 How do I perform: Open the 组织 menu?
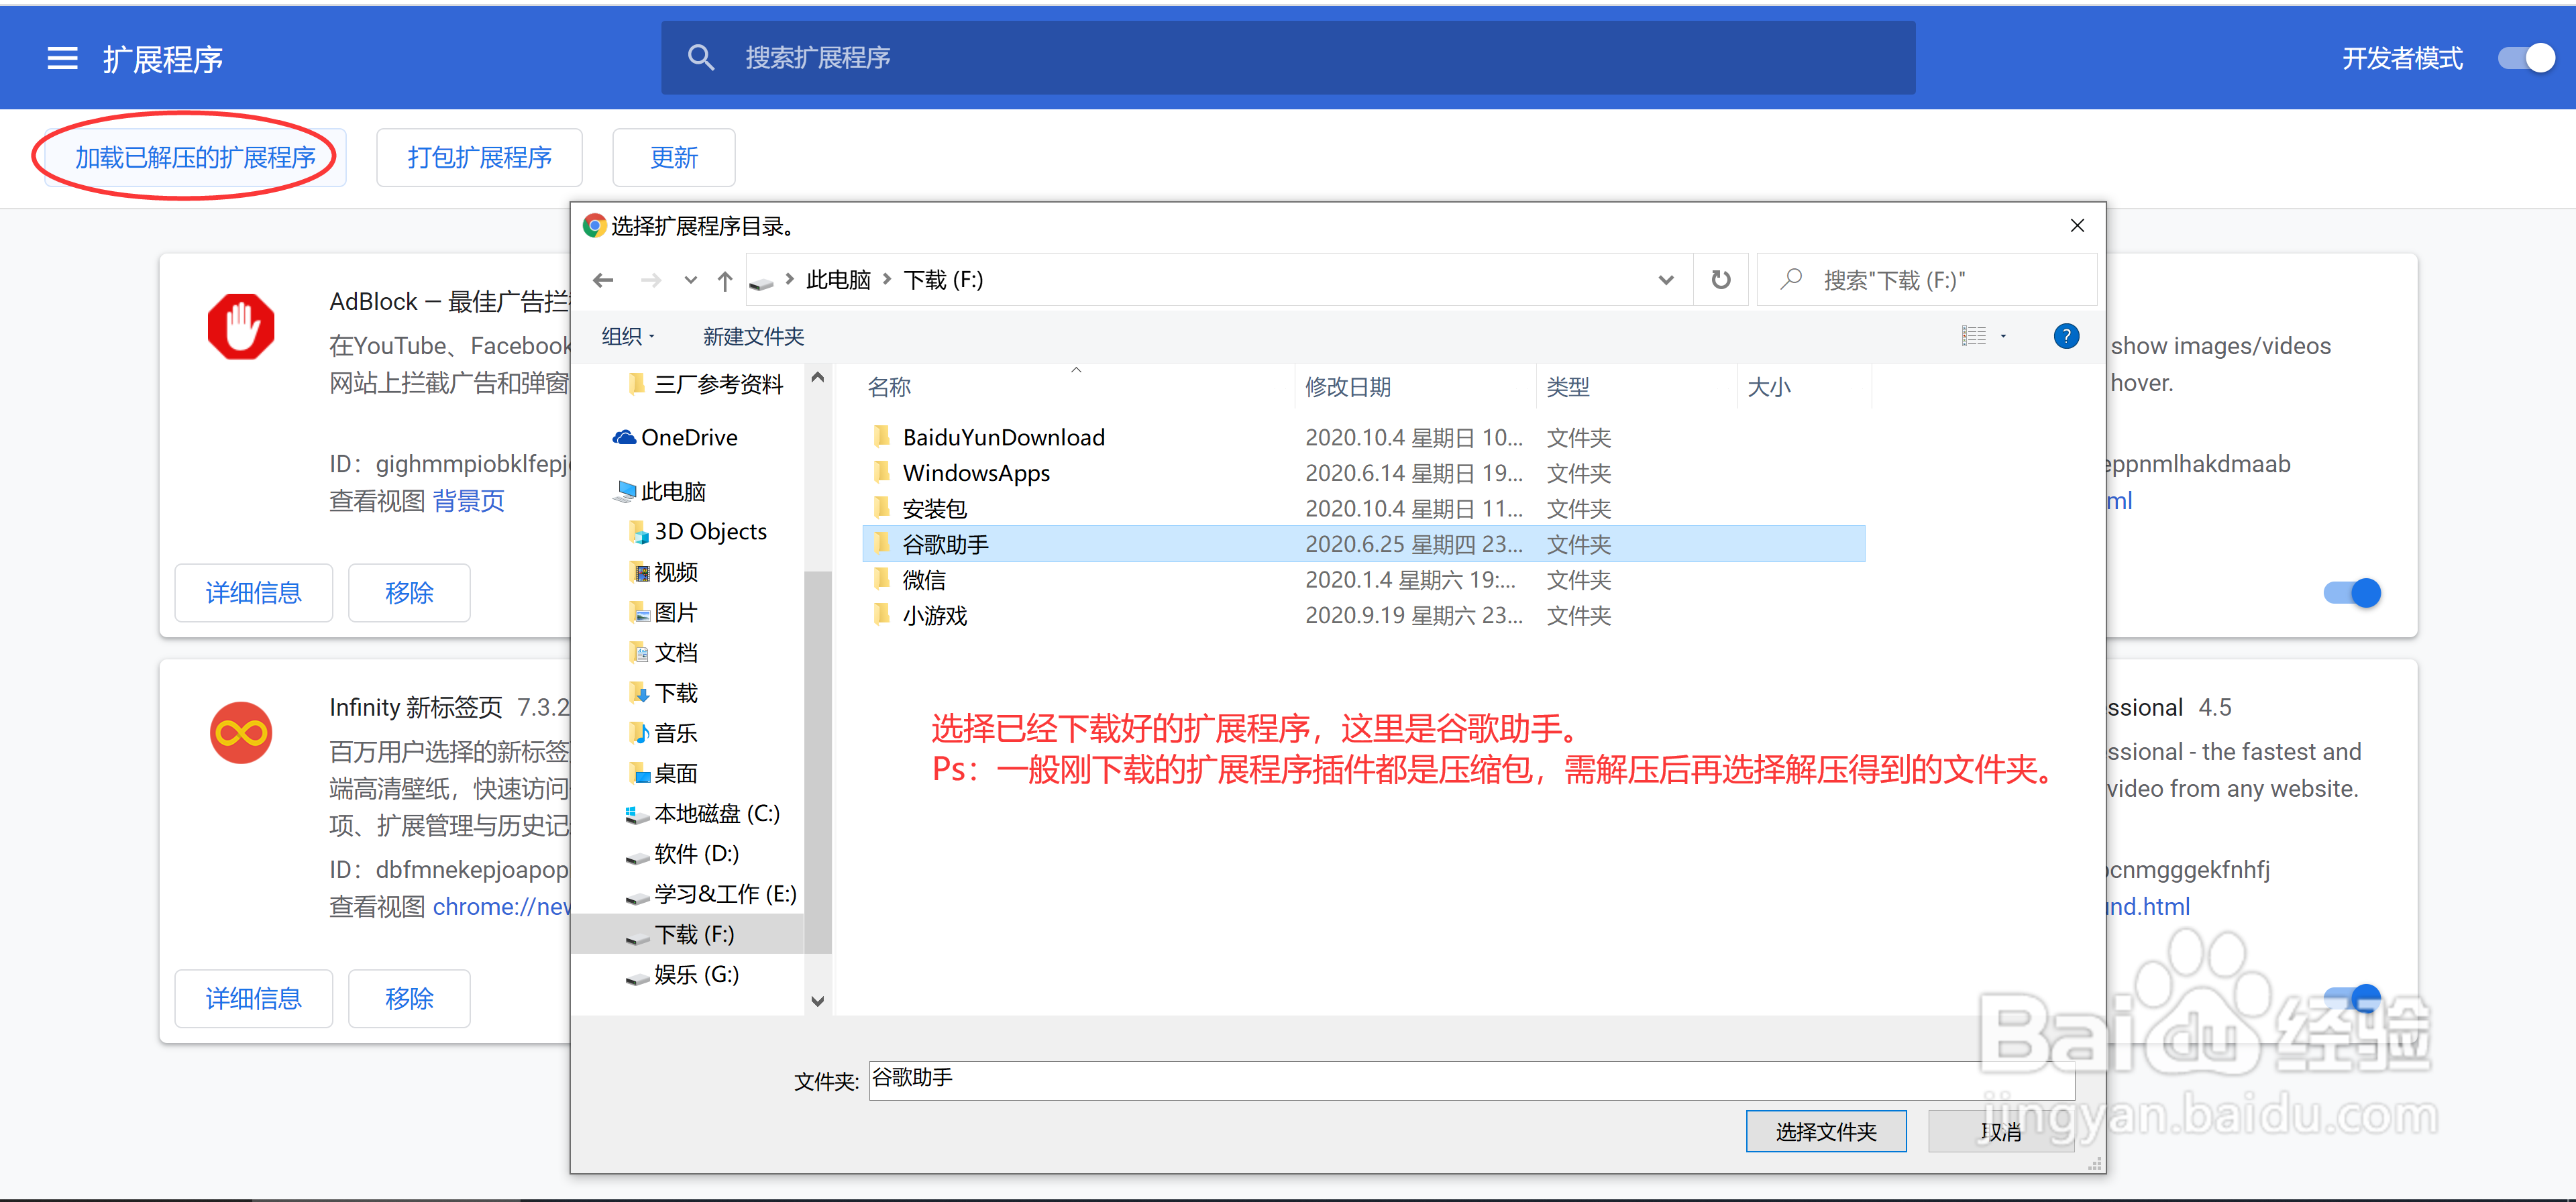click(628, 336)
